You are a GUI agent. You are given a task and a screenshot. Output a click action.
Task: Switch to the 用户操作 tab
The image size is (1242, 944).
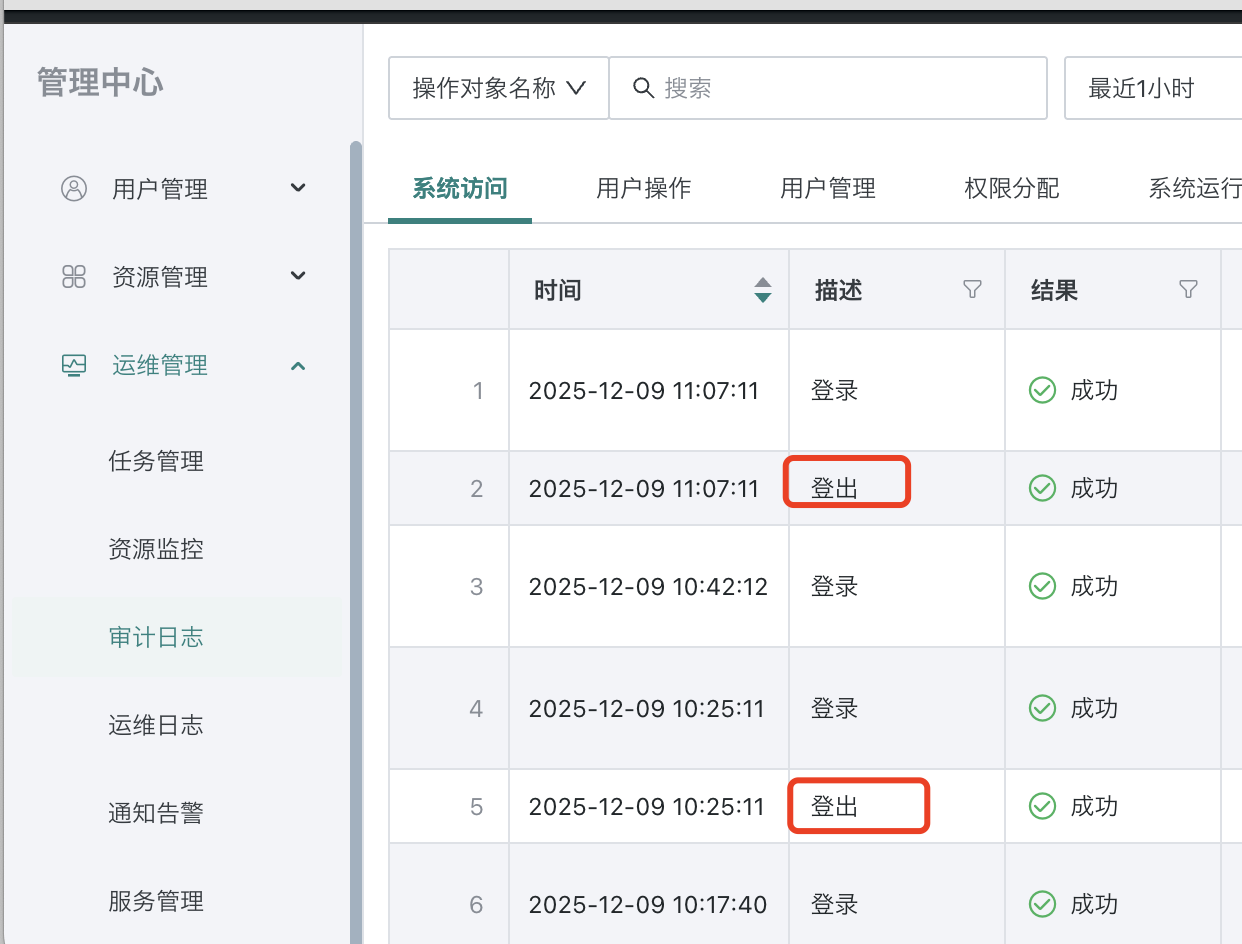(643, 188)
